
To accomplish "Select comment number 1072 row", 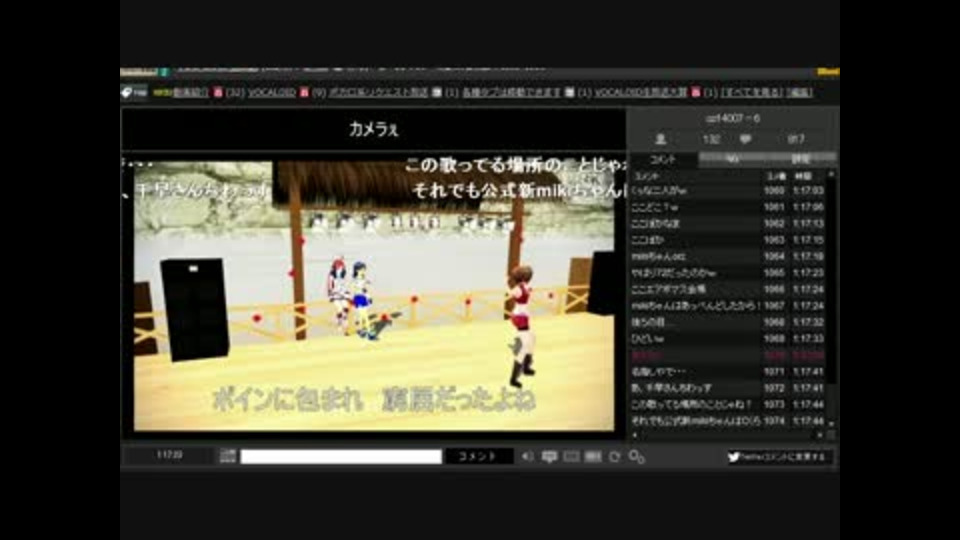I will [x=728, y=388].
